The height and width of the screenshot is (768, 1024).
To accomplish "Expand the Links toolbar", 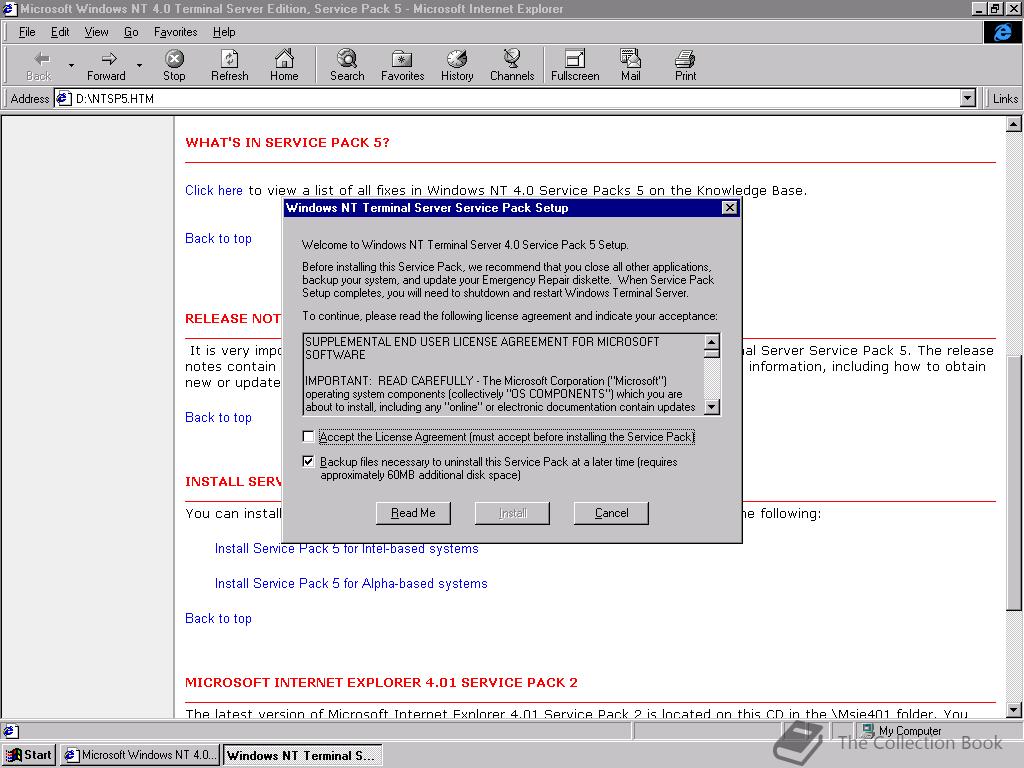I will (x=1005, y=99).
